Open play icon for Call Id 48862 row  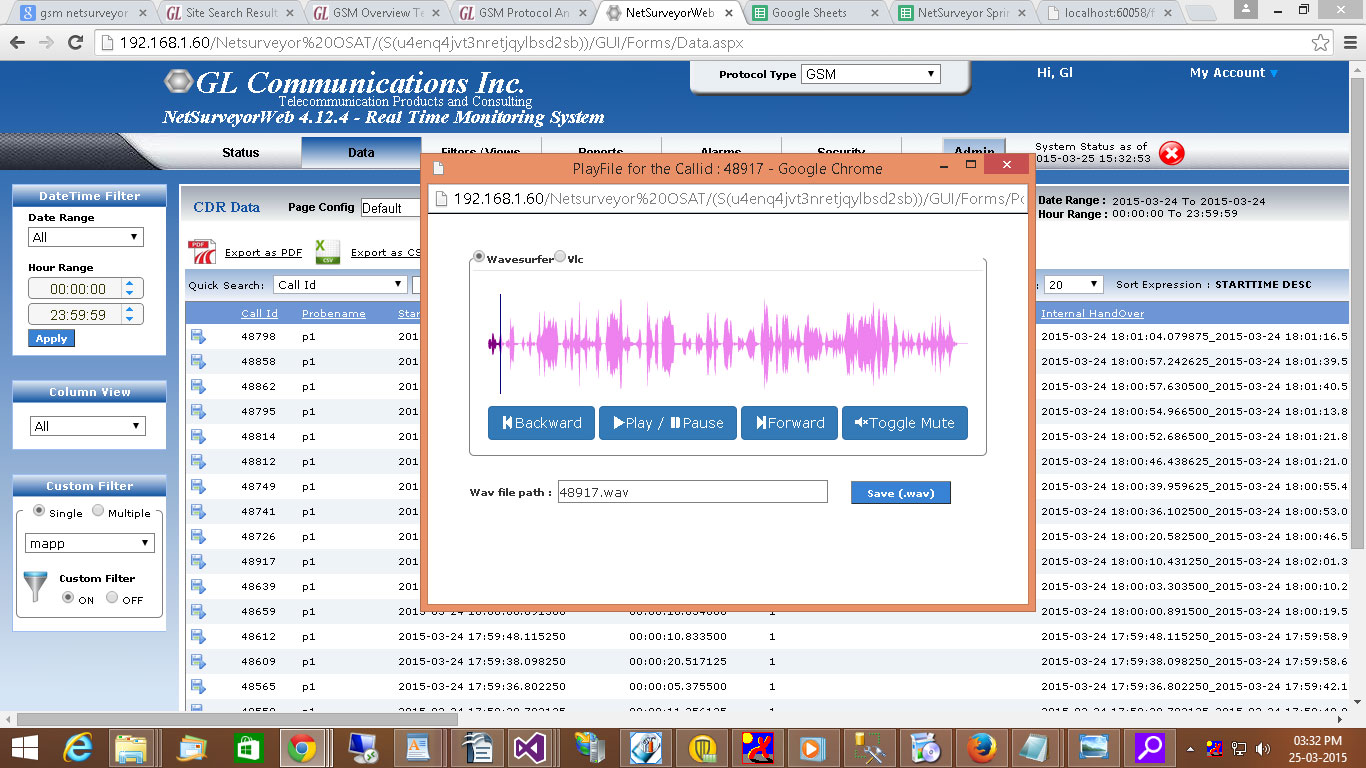pyautogui.click(x=198, y=387)
